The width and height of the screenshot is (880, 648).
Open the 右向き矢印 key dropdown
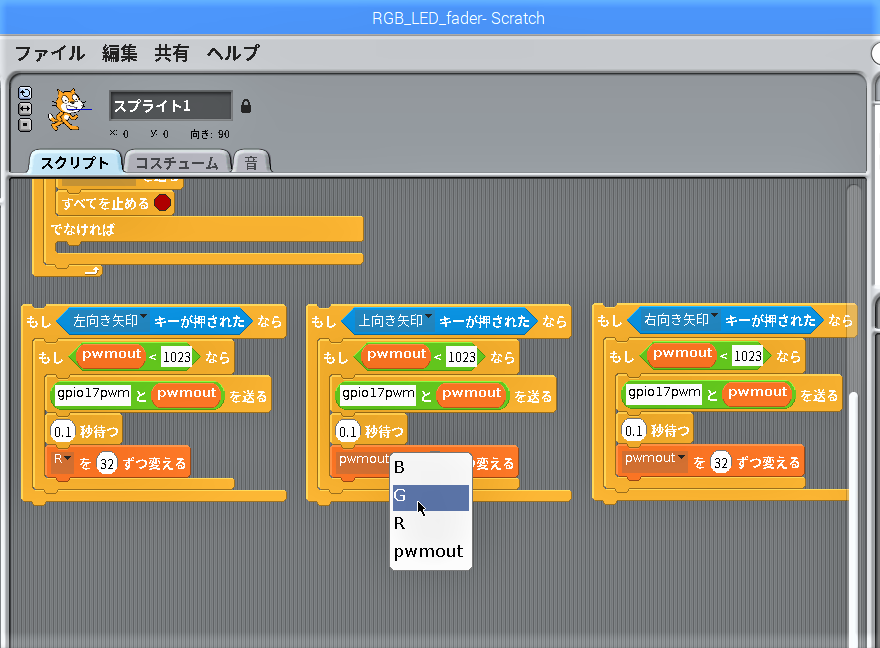click(x=714, y=318)
